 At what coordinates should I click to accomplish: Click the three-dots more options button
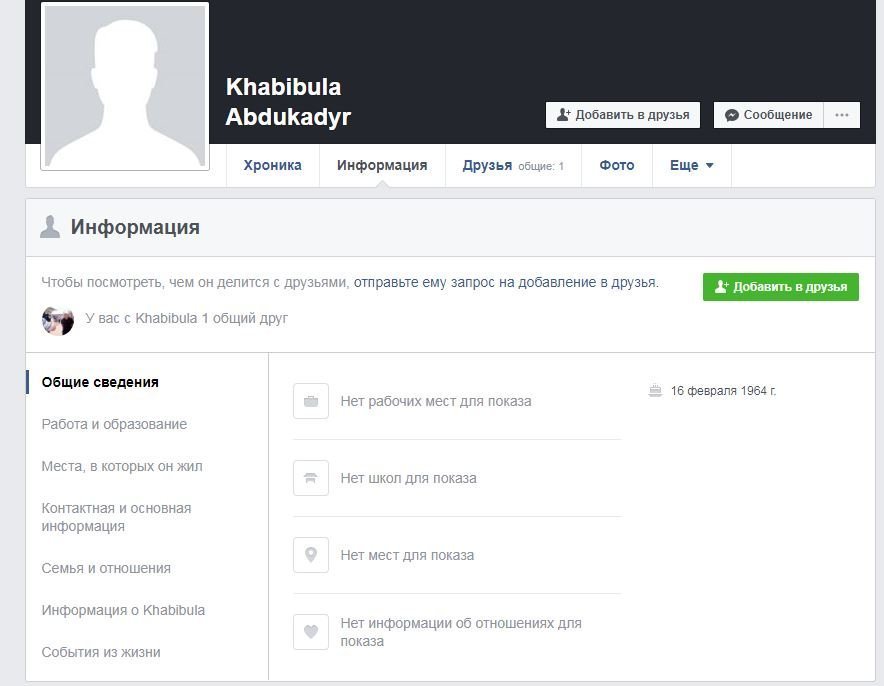(841, 115)
